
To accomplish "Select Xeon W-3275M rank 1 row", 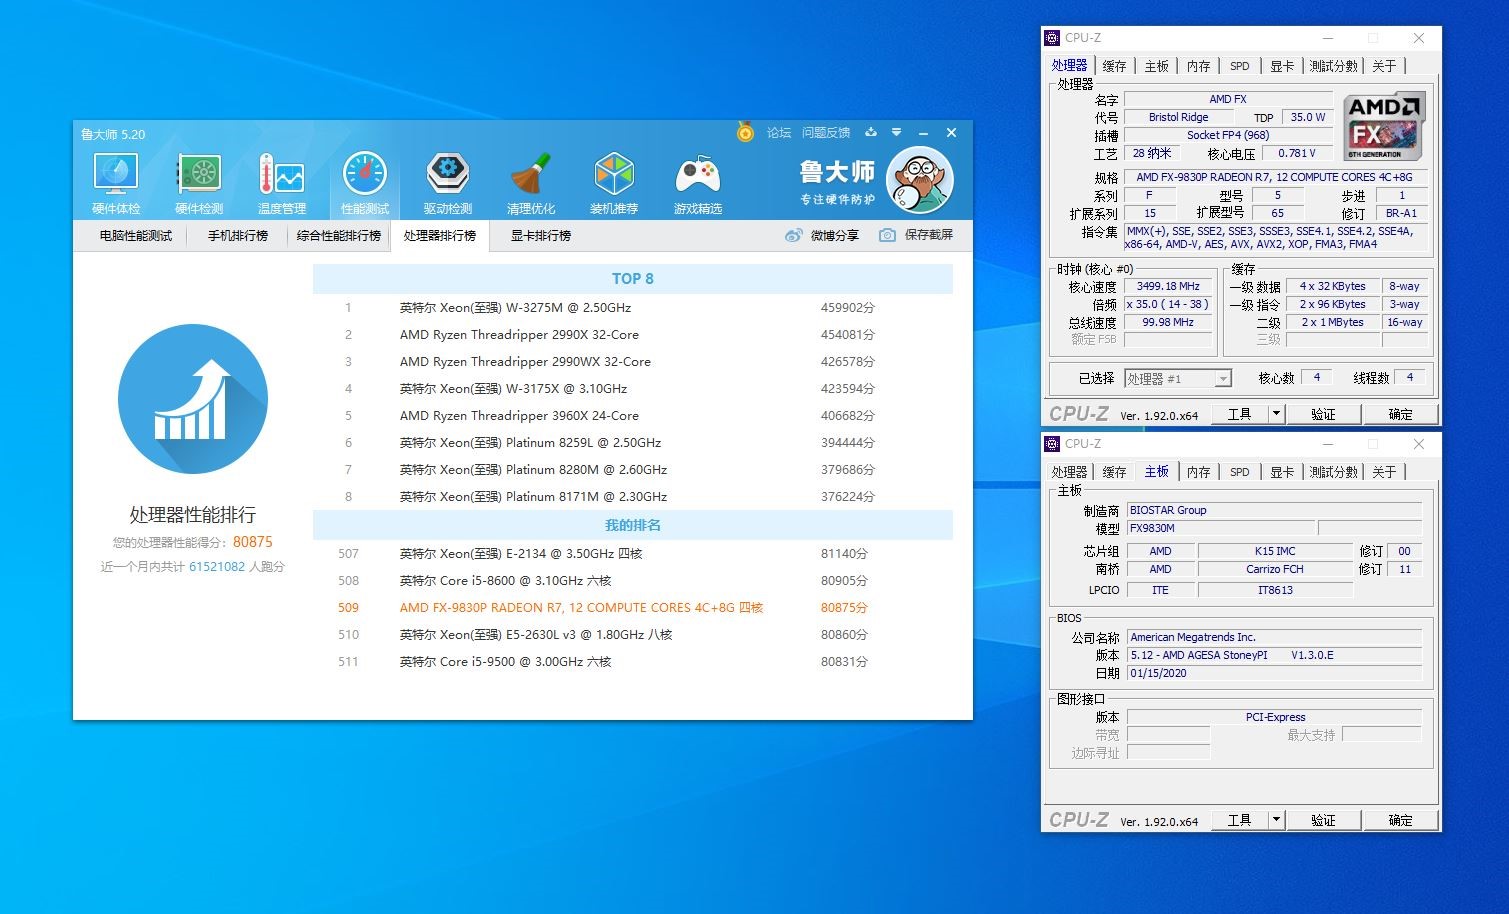I will click(633, 308).
